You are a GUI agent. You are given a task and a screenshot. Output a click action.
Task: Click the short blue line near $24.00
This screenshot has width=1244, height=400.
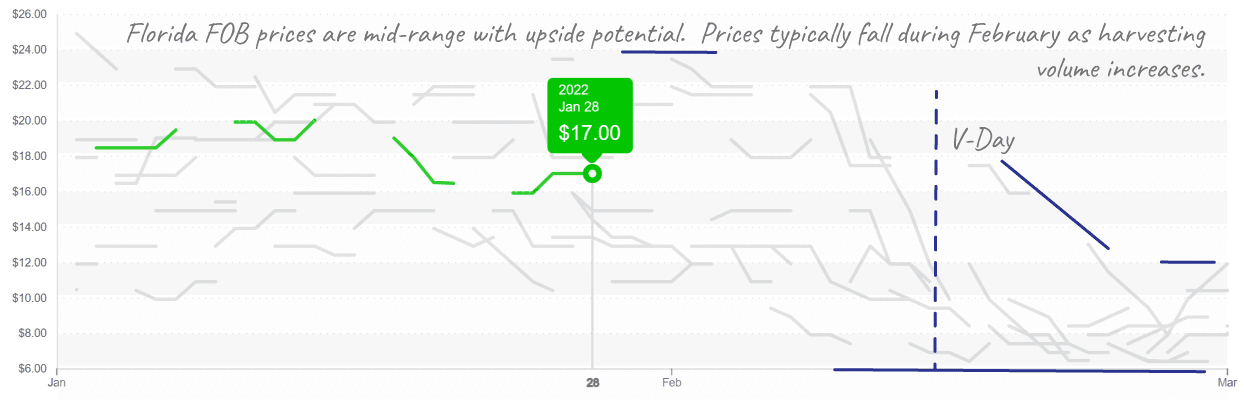[x=669, y=51]
